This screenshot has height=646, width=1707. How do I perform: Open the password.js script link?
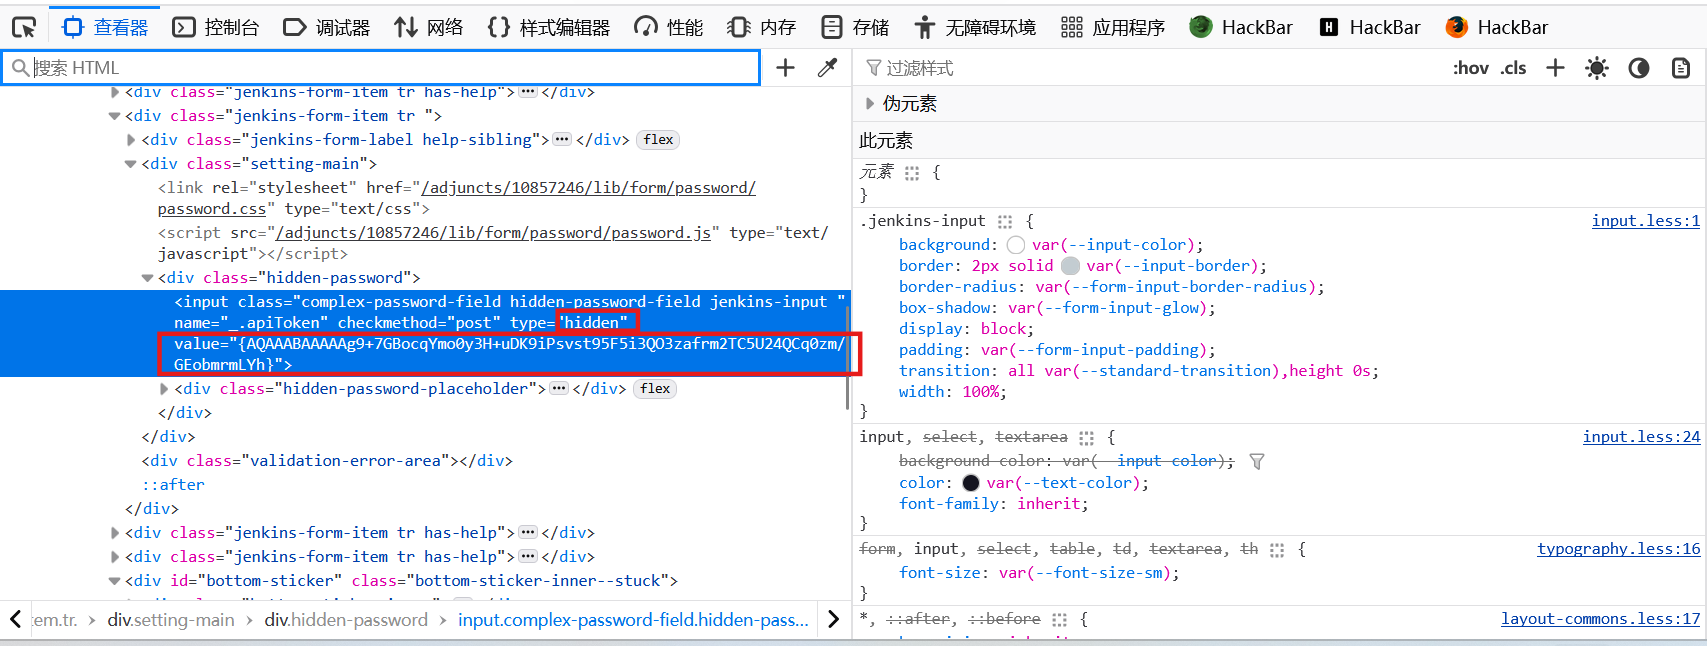(x=493, y=233)
